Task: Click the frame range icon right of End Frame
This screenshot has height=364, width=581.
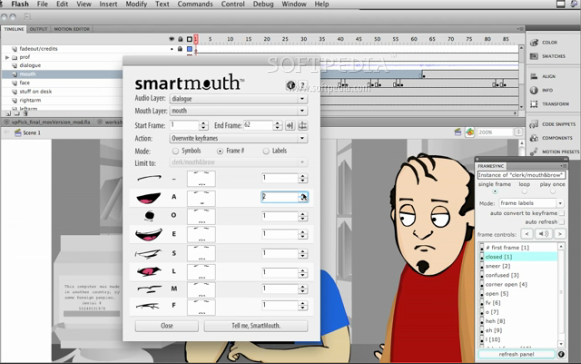Action: pos(302,126)
